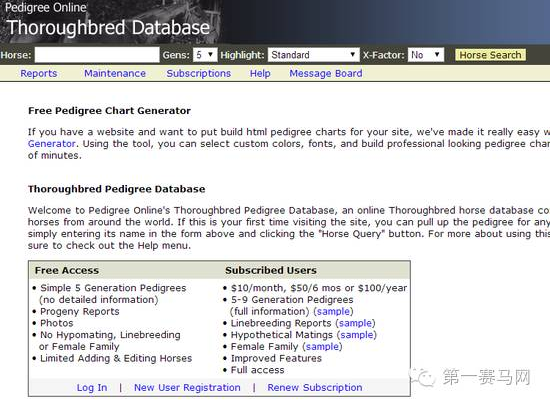Open the Gens dropdown showing 5

(x=205, y=55)
